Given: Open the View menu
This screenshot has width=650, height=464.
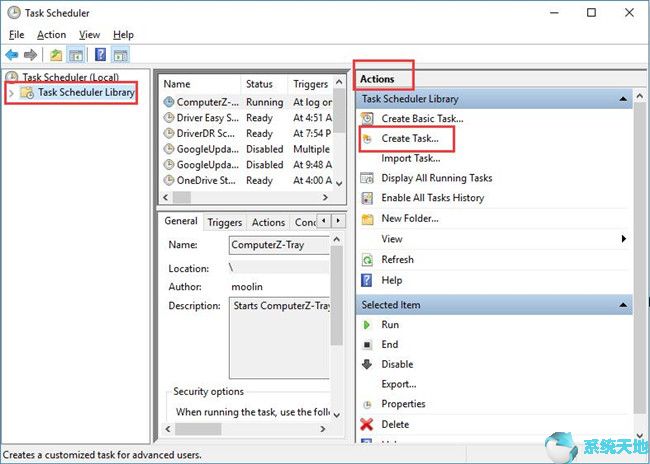Looking at the screenshot, I should [x=90, y=35].
